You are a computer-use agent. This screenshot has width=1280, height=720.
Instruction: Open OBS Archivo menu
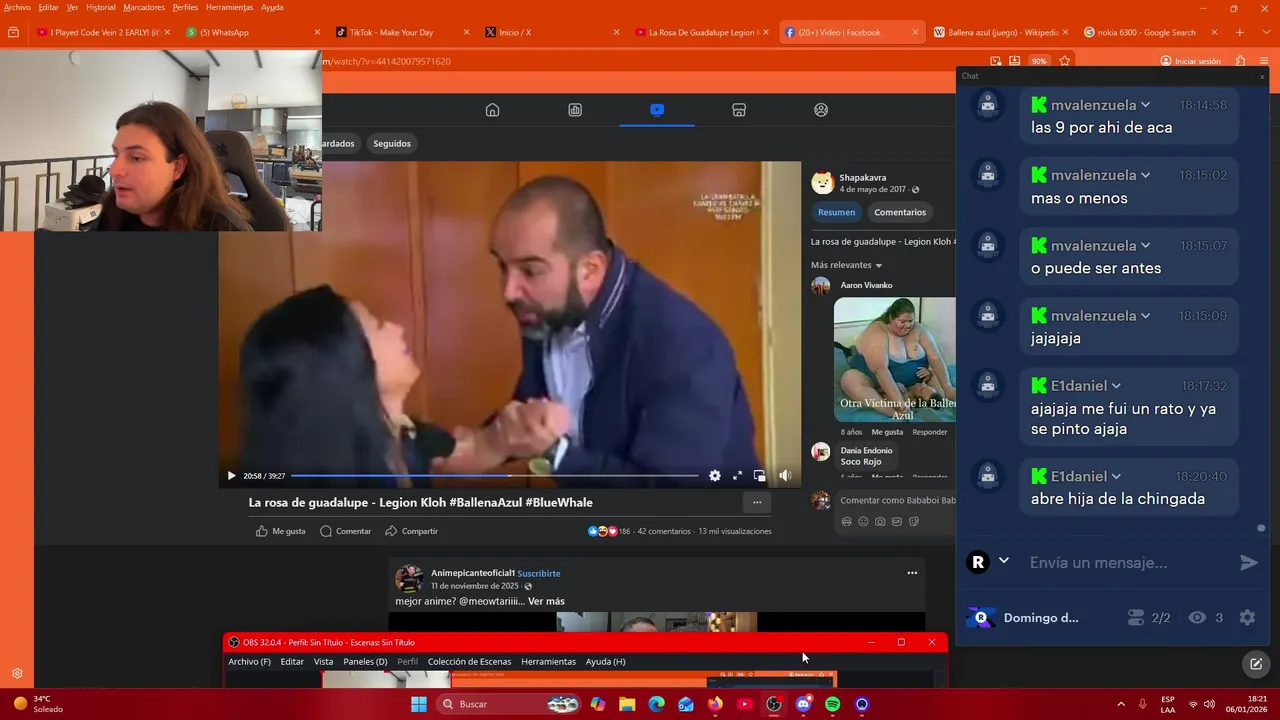(249, 661)
